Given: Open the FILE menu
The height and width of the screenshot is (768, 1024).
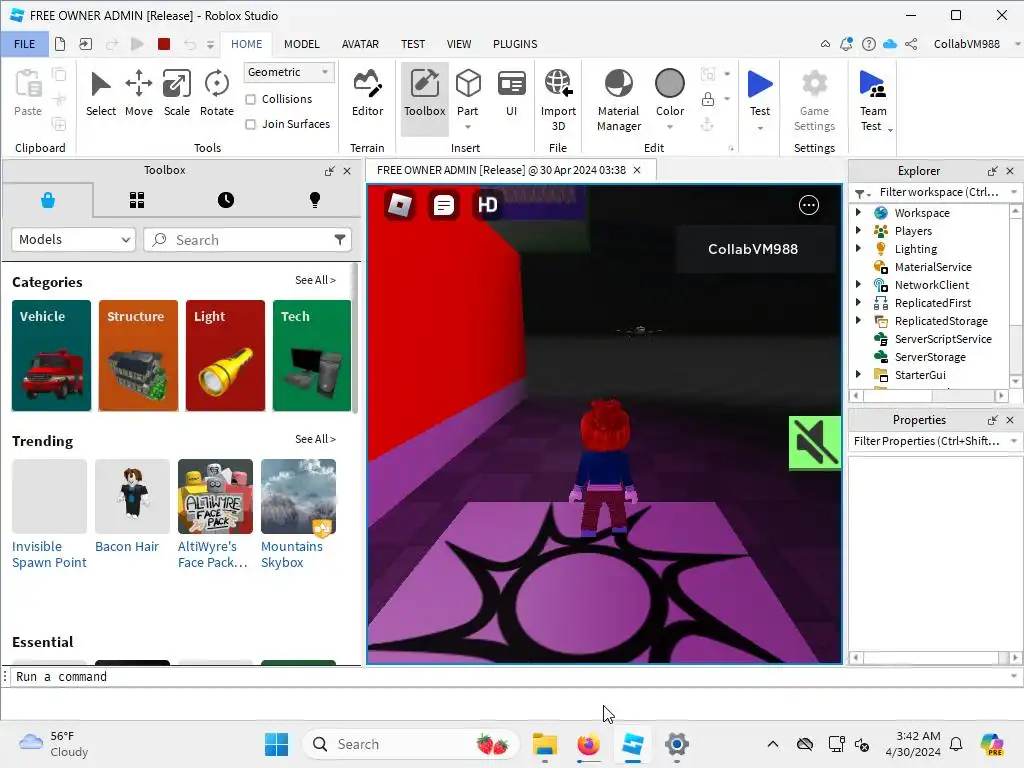Looking at the screenshot, I should (x=25, y=44).
